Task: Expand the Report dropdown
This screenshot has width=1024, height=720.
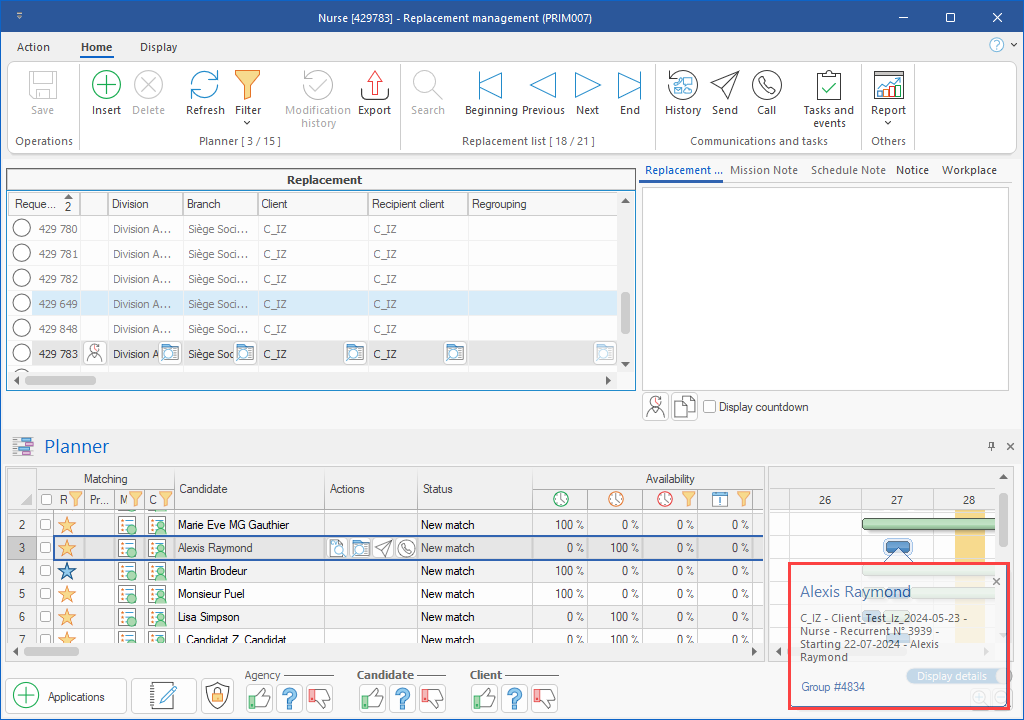Action: [x=888, y=122]
